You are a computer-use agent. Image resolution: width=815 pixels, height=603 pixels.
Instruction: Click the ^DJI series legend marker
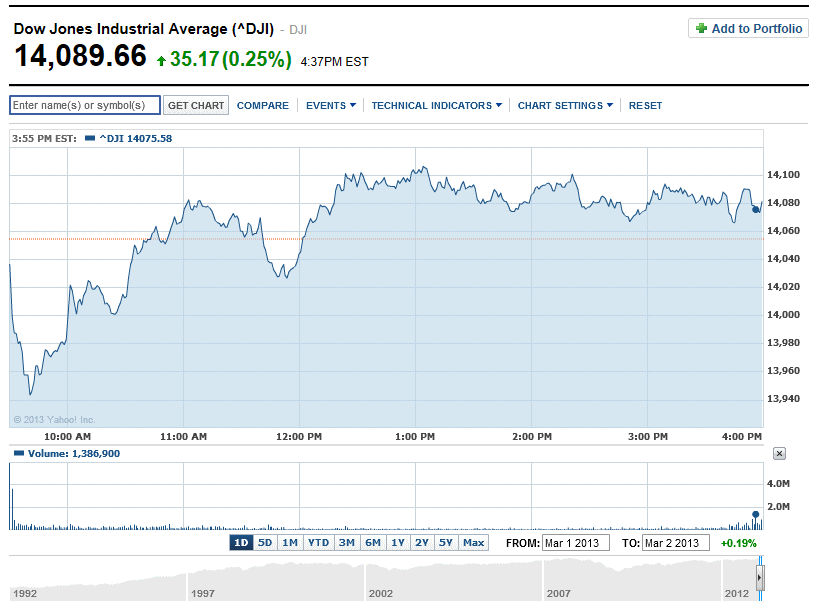90,138
